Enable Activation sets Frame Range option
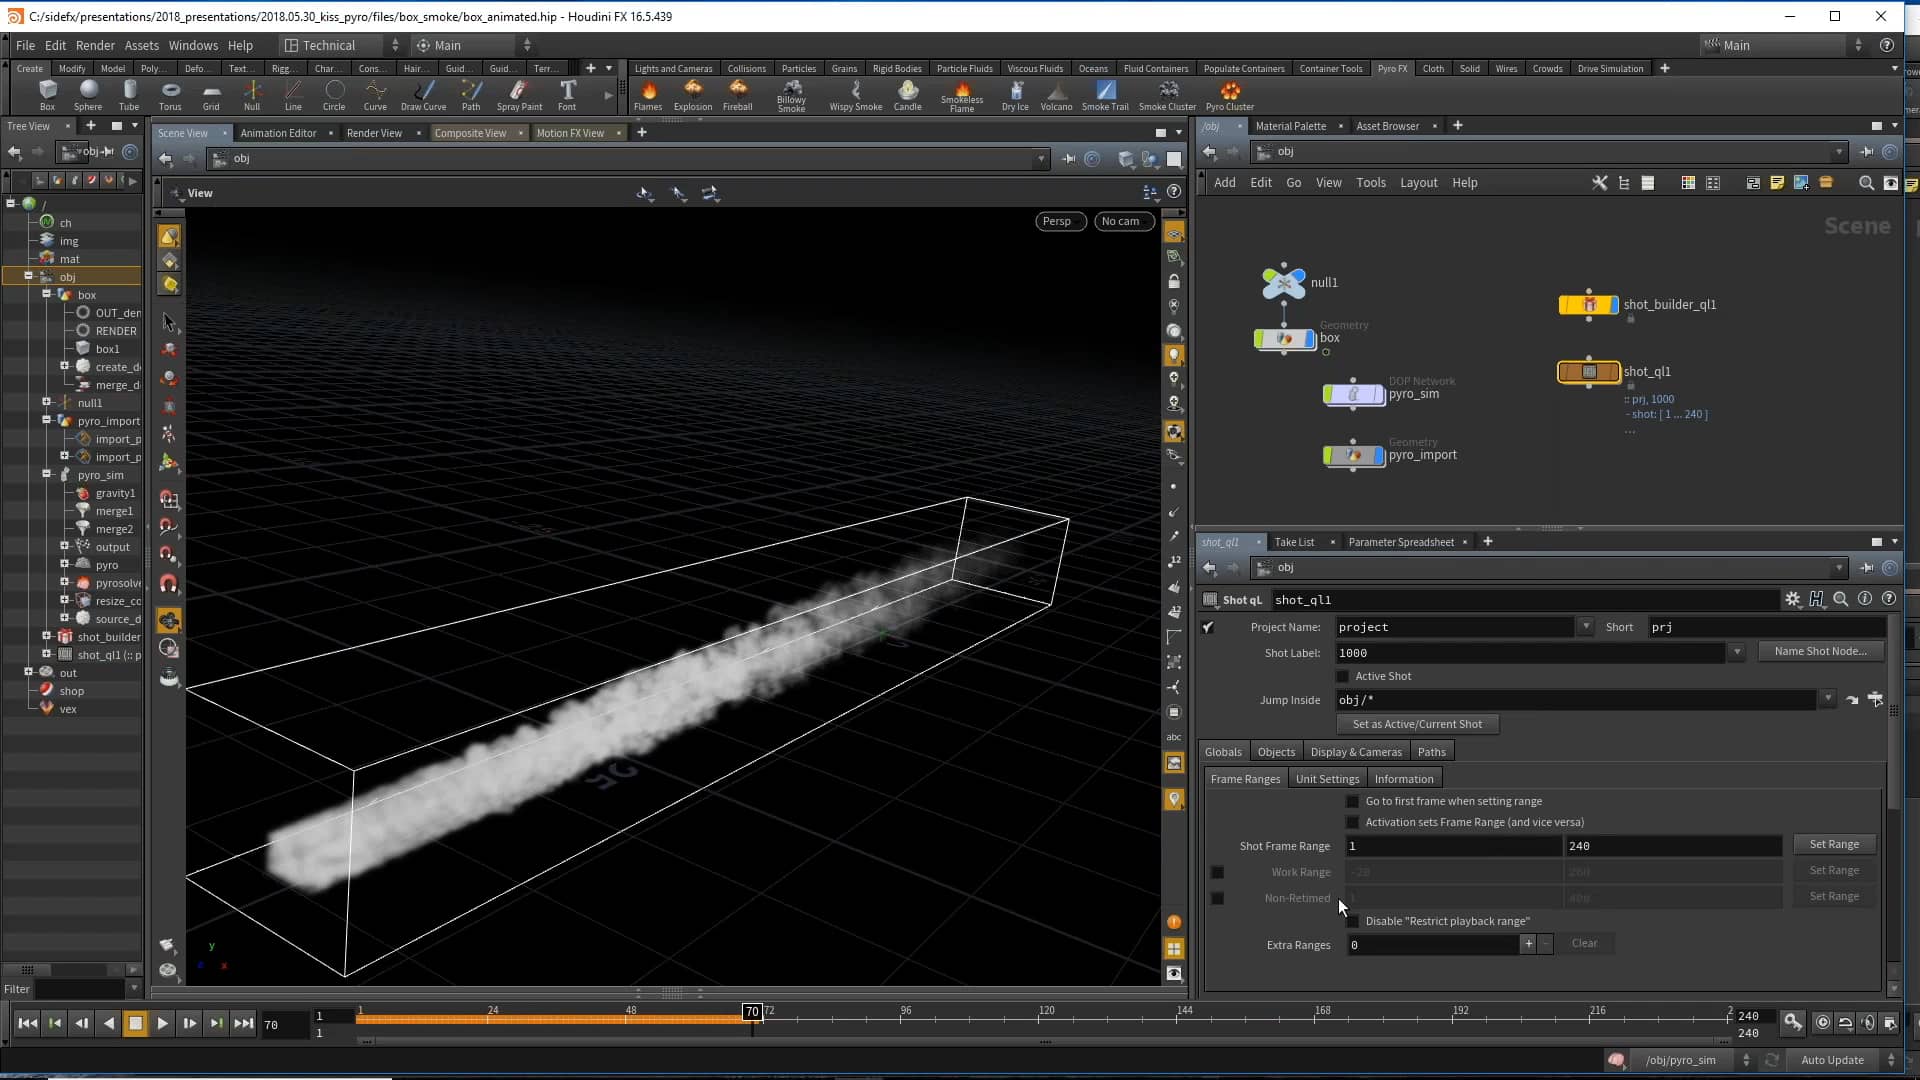Image resolution: width=1920 pixels, height=1080 pixels. tap(1352, 821)
